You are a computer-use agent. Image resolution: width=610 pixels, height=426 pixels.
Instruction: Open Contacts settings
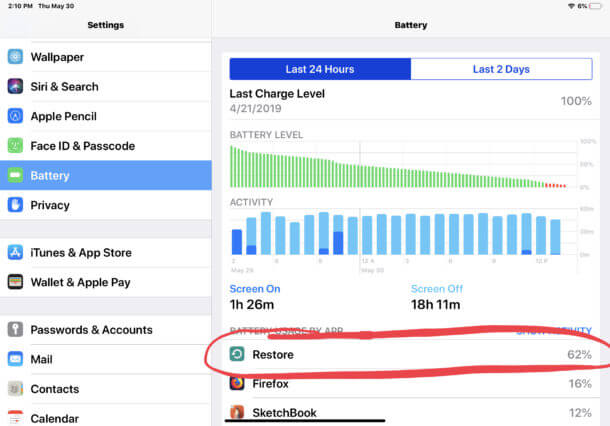(106, 389)
